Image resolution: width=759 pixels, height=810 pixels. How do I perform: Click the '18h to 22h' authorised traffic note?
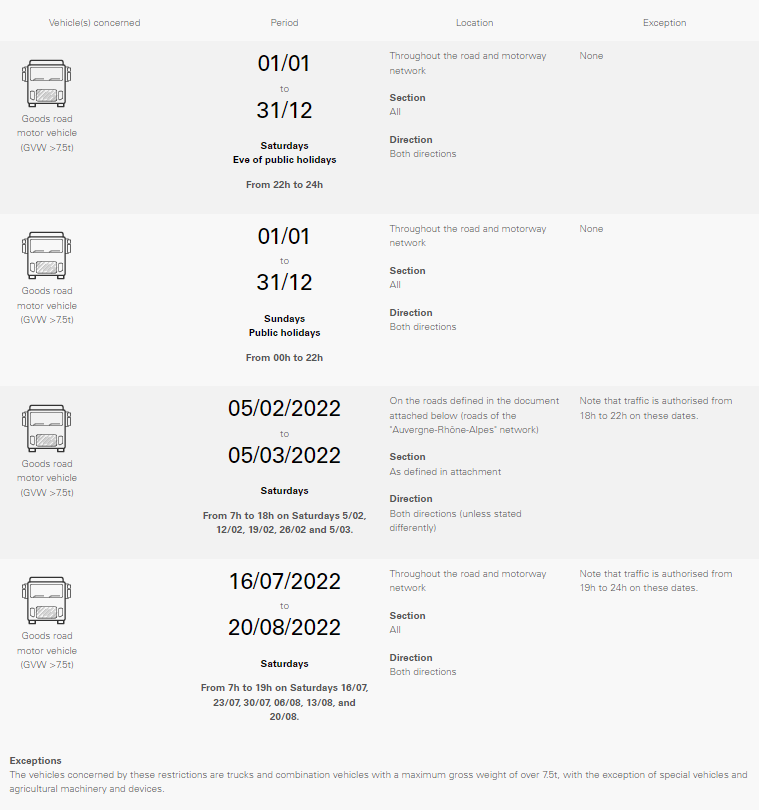pyautogui.click(x=656, y=408)
